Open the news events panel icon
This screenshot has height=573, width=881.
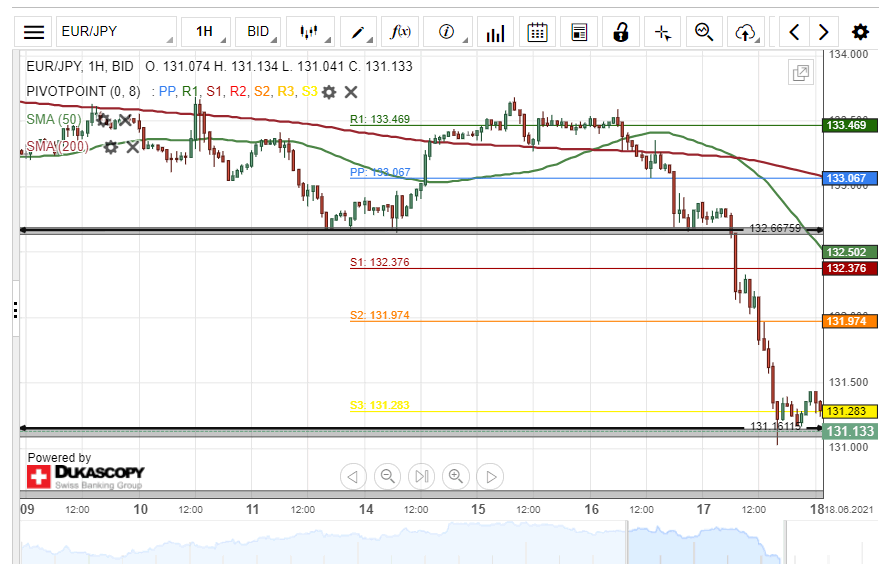[579, 32]
